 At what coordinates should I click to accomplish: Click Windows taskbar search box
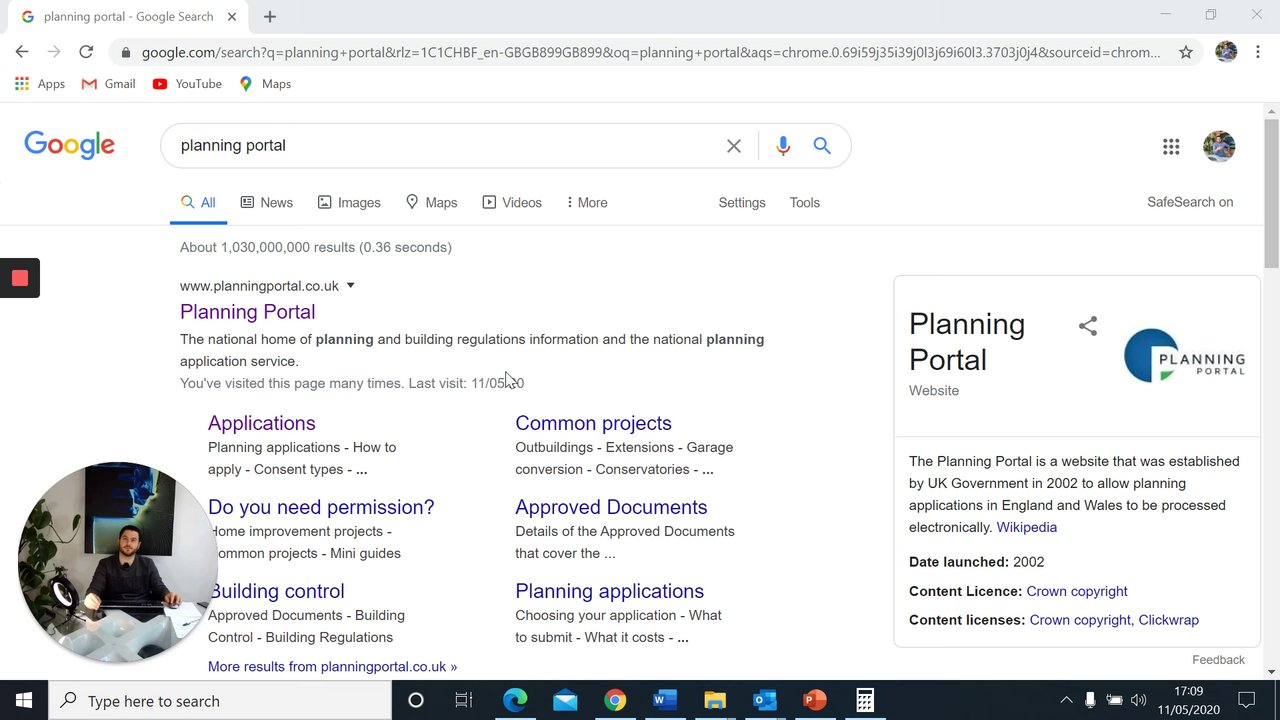point(220,700)
